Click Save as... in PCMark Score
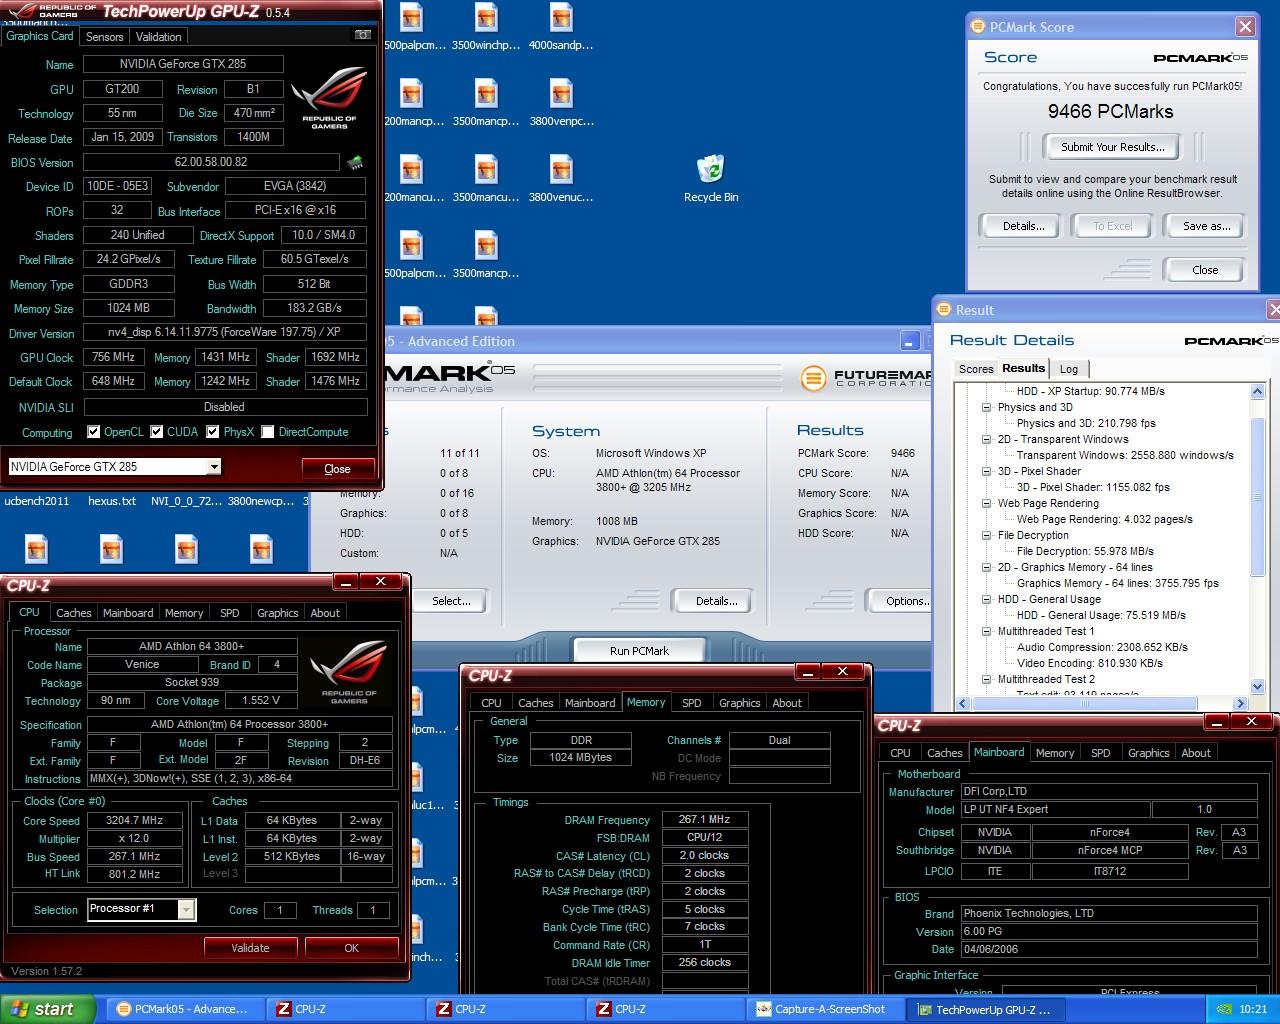The width and height of the screenshot is (1280, 1024). (x=1206, y=226)
